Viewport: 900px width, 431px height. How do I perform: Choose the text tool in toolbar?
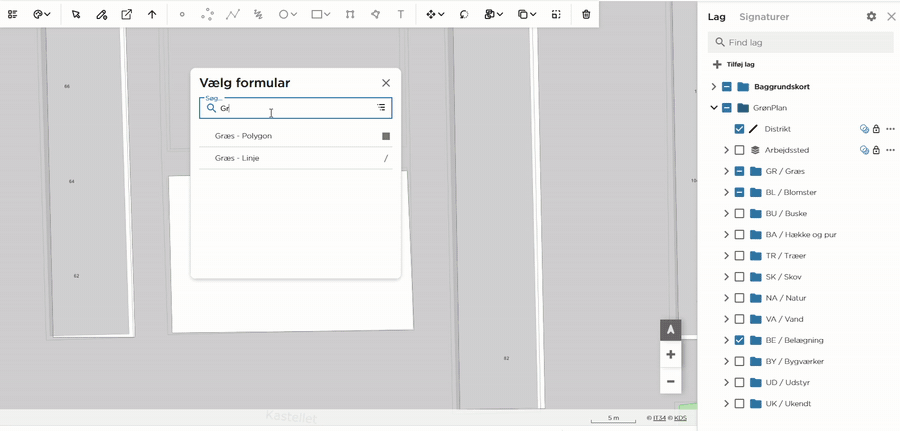(x=401, y=15)
